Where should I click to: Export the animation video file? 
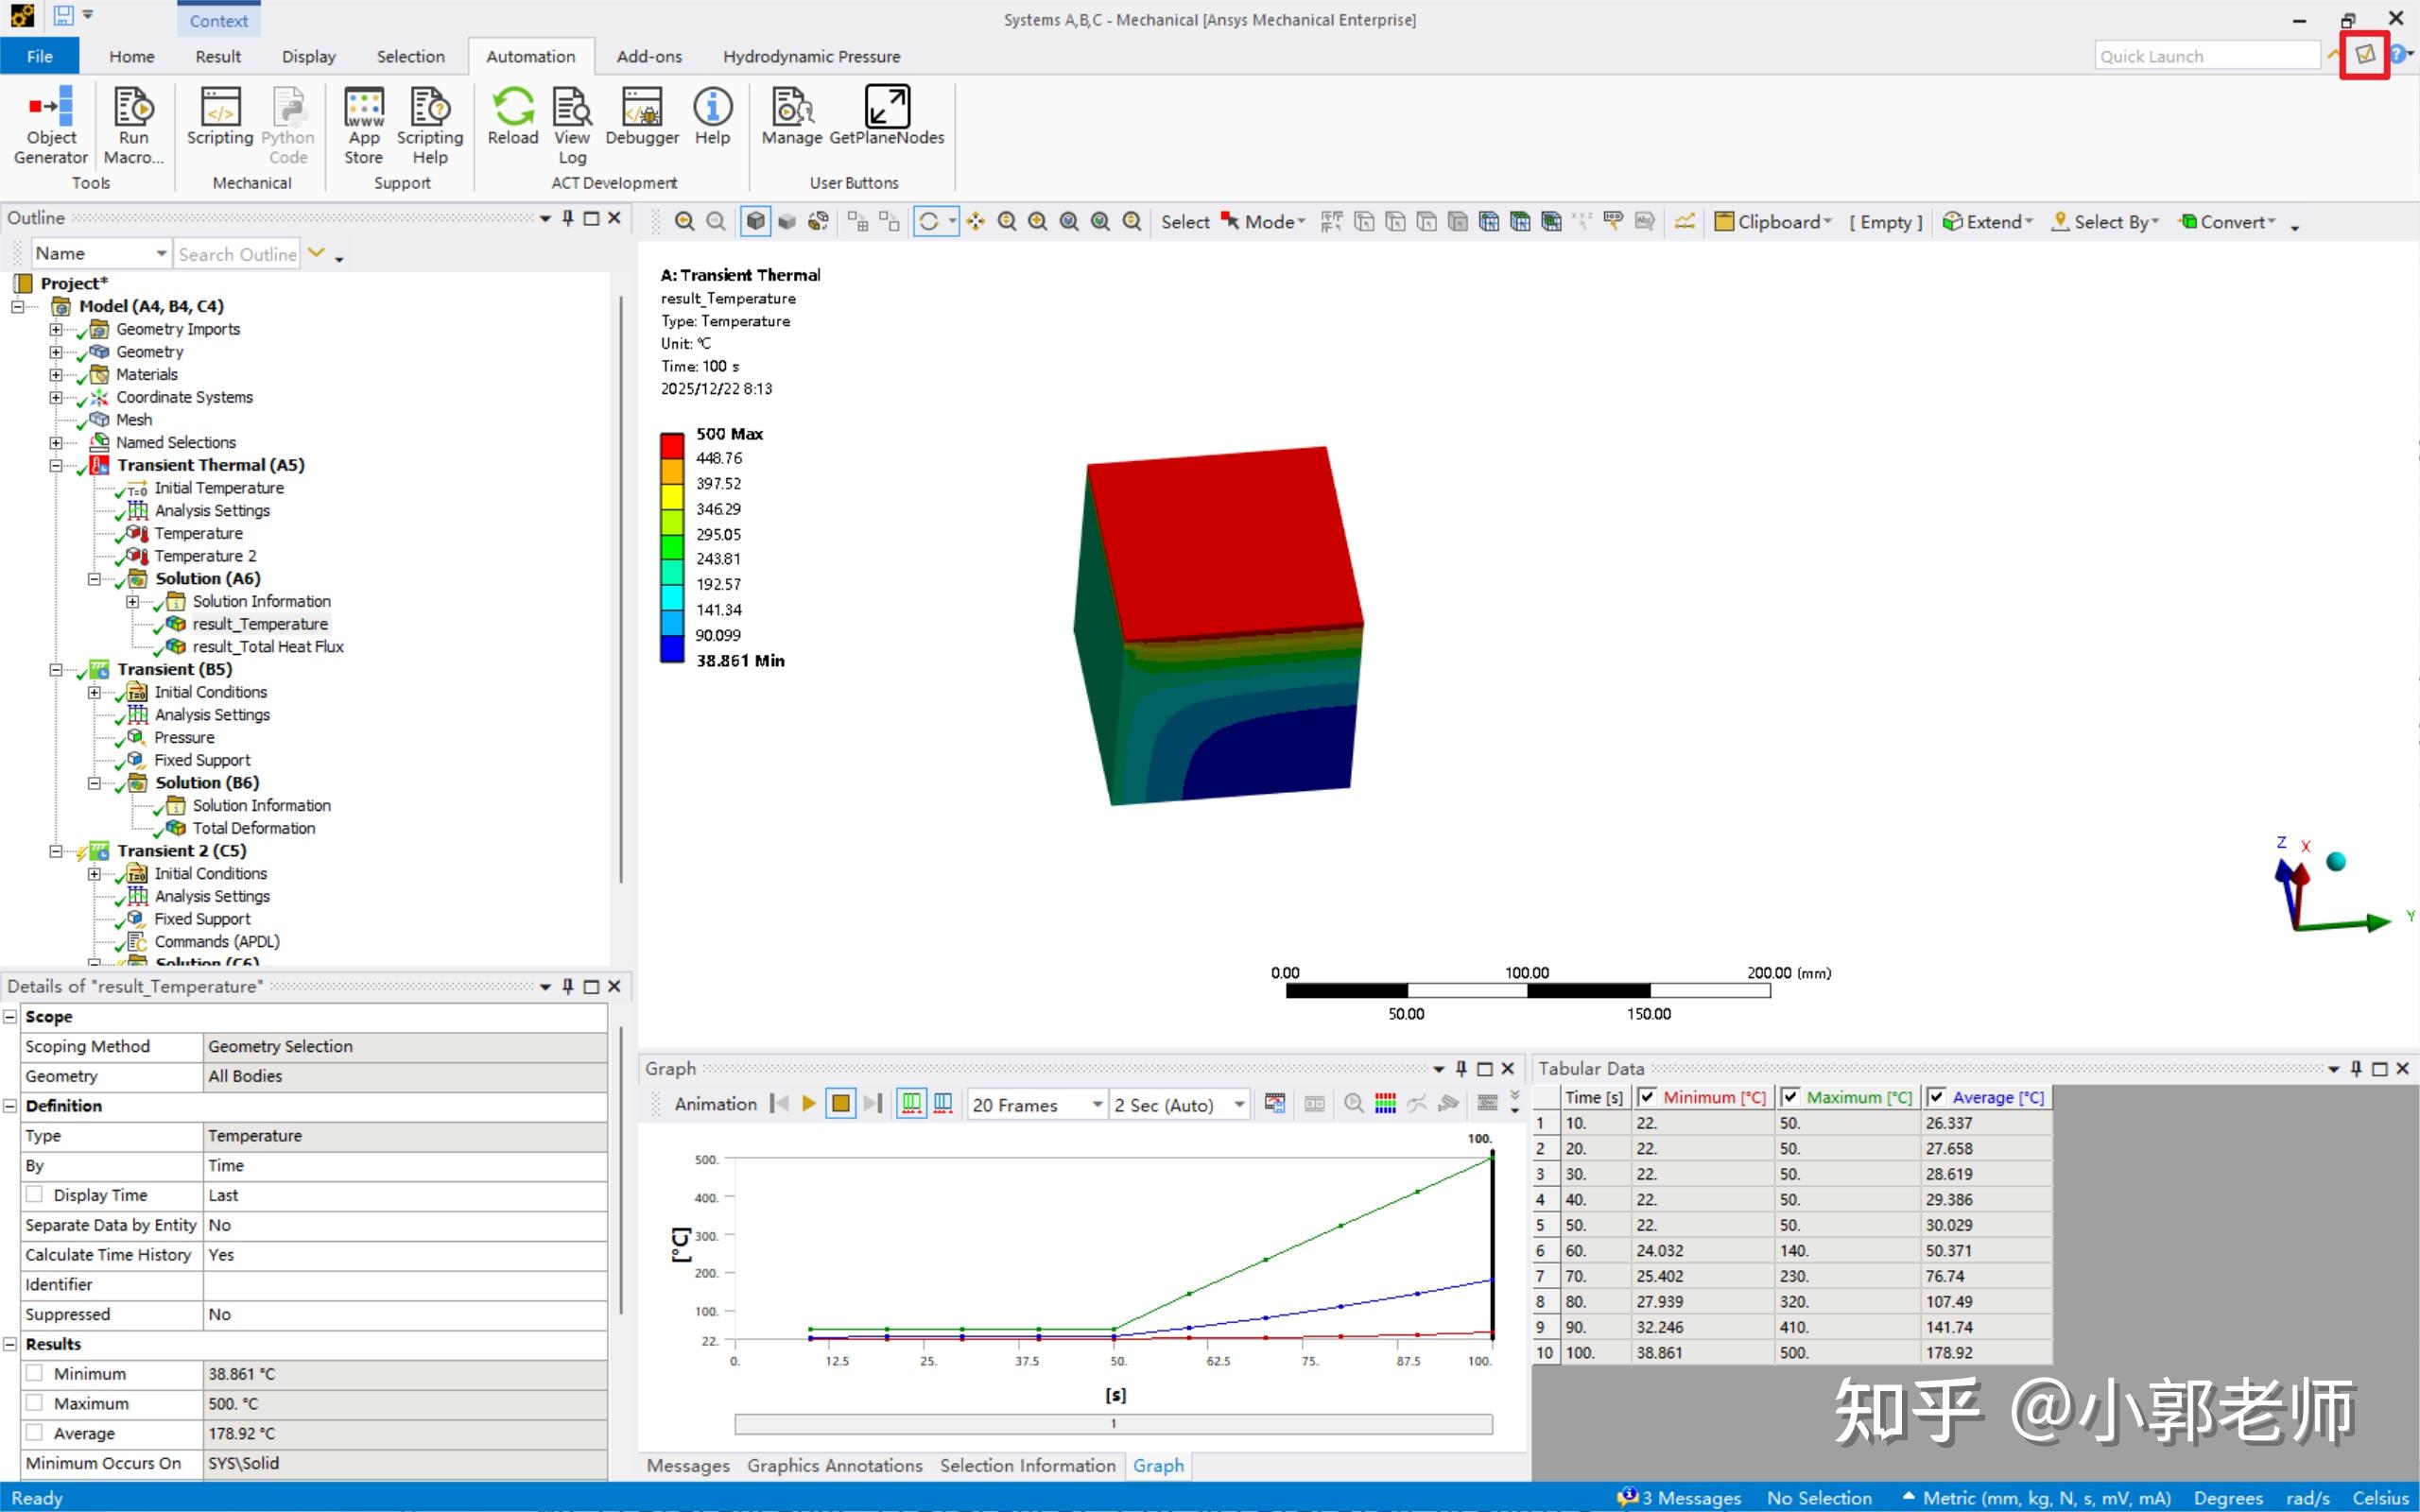(x=1274, y=1103)
